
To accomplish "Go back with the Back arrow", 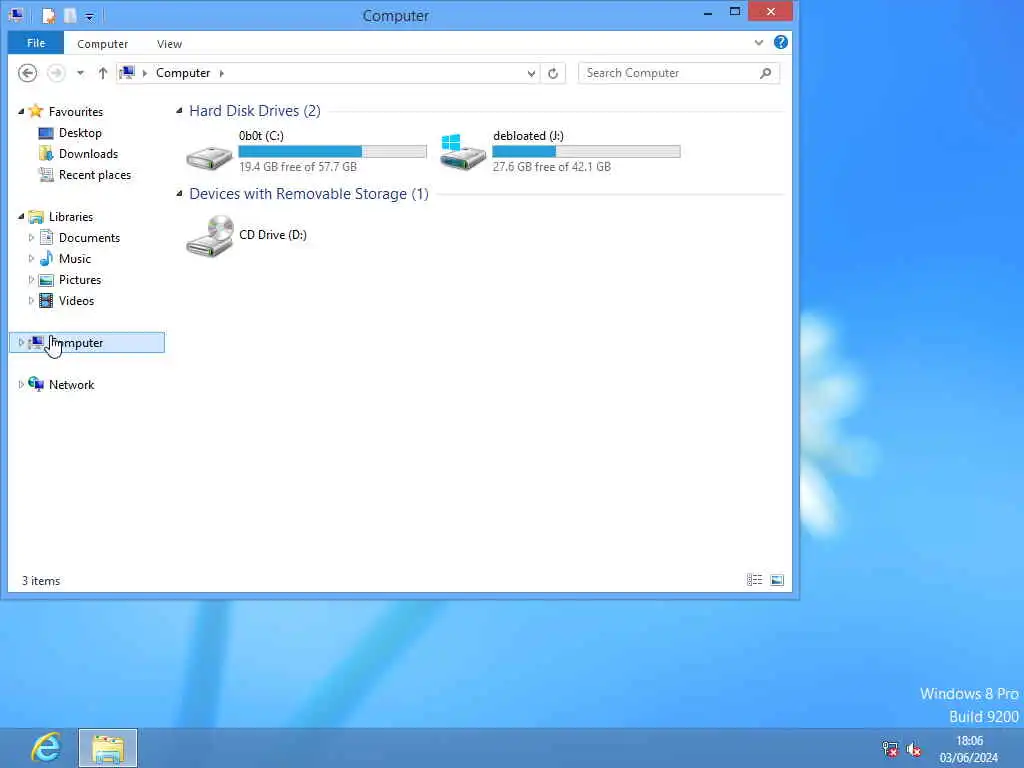I will 27,73.
